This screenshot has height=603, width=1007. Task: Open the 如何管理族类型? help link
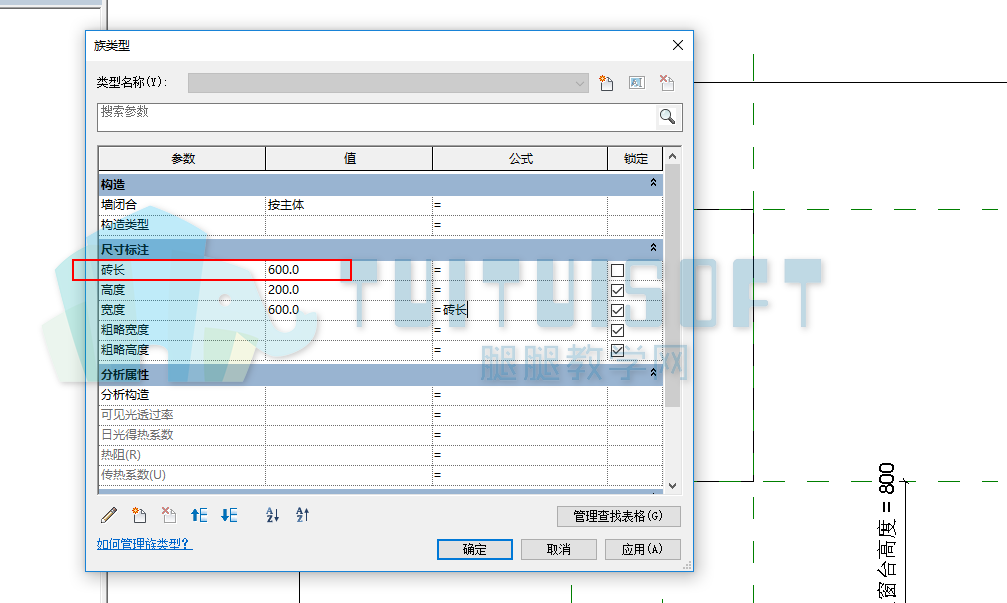coord(144,544)
